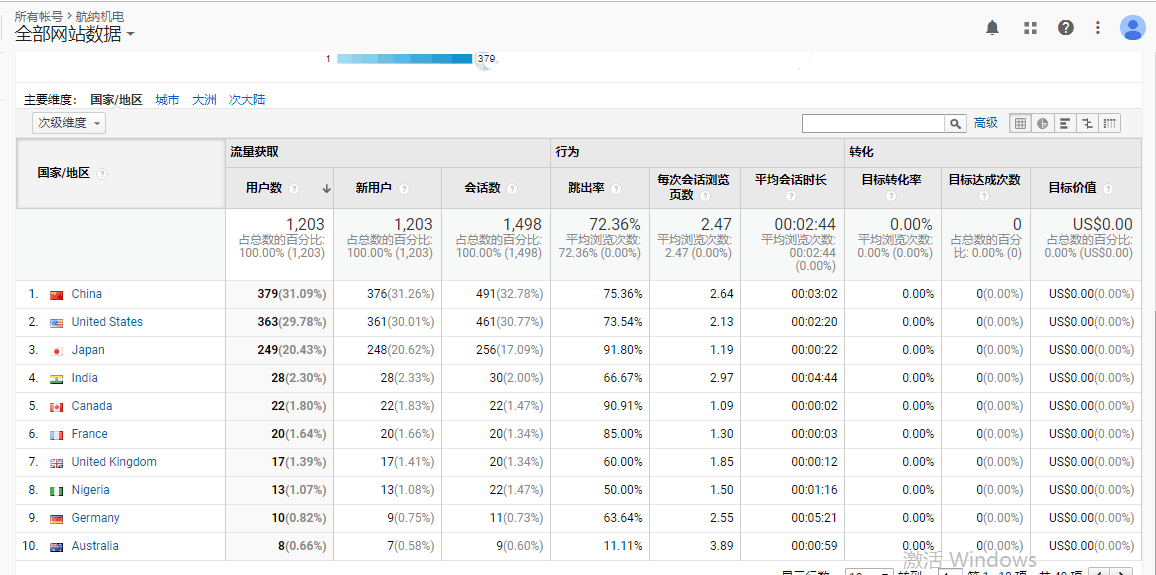Image resolution: width=1156 pixels, height=575 pixels.
Task: Select Germany's session duration 00:05:21
Action: click(815, 518)
